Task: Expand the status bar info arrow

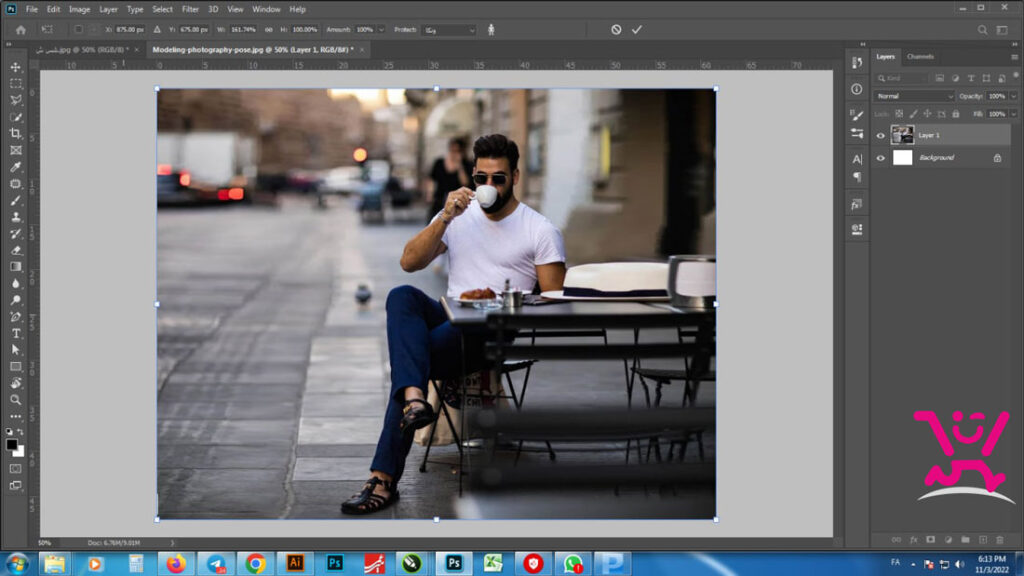Action: click(172, 543)
